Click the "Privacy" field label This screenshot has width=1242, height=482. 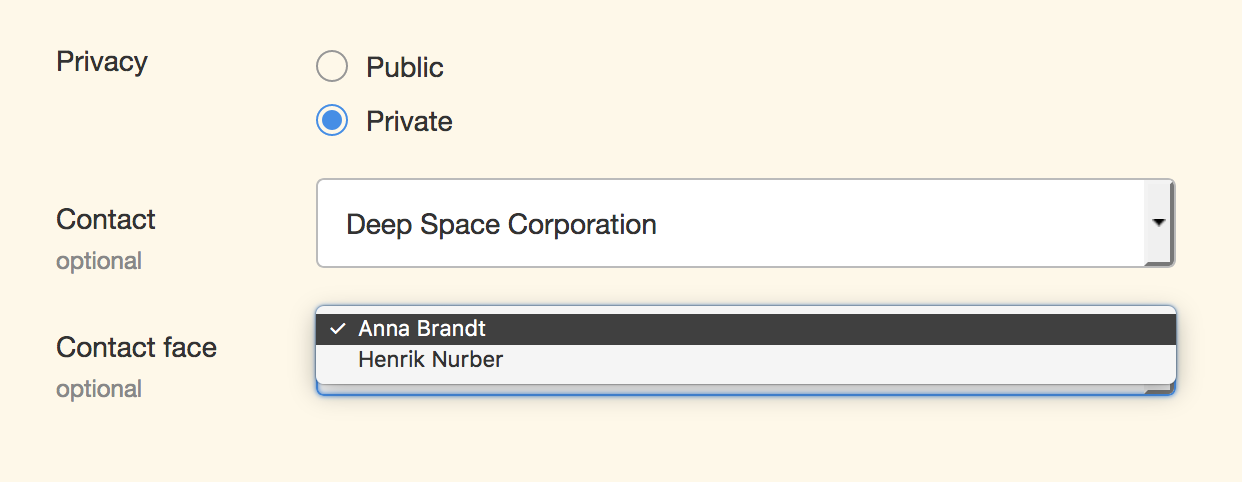[102, 62]
